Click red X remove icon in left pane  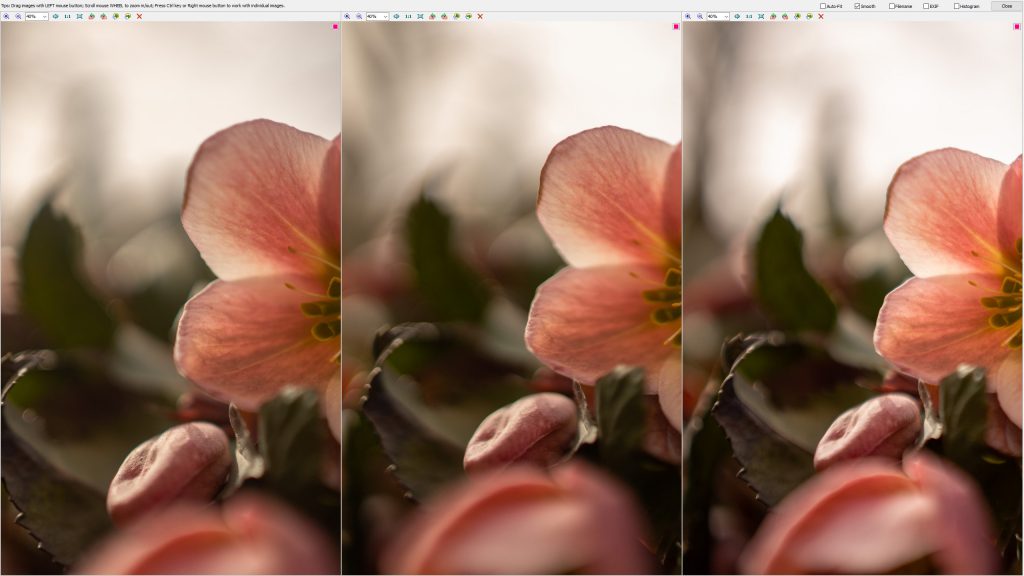(139, 16)
